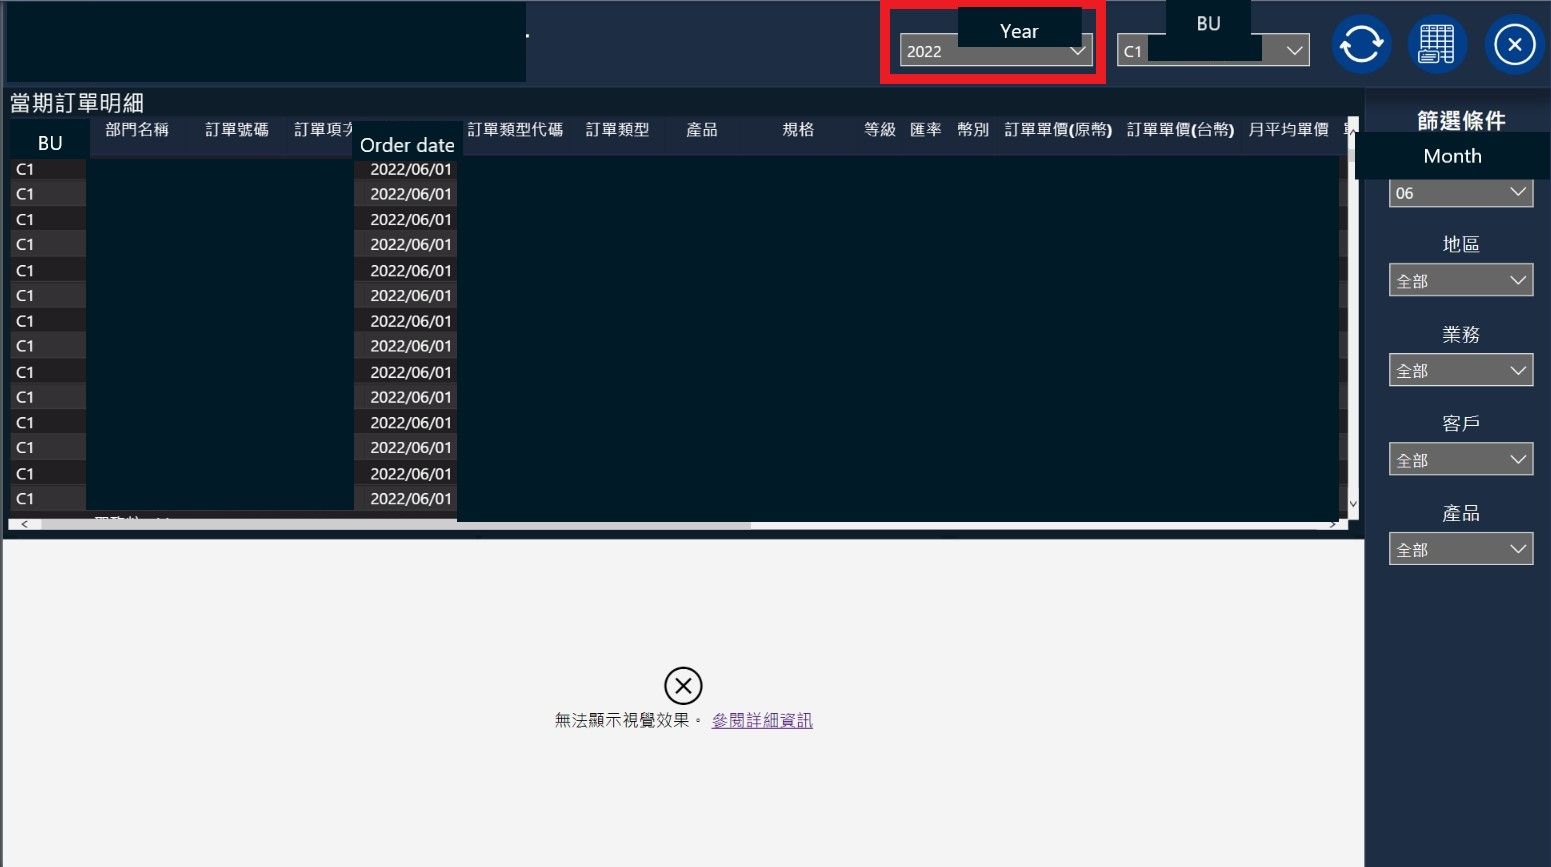Screen dimensions: 1551x867
Task: Click the circular X close icon
Action: [1514, 44]
